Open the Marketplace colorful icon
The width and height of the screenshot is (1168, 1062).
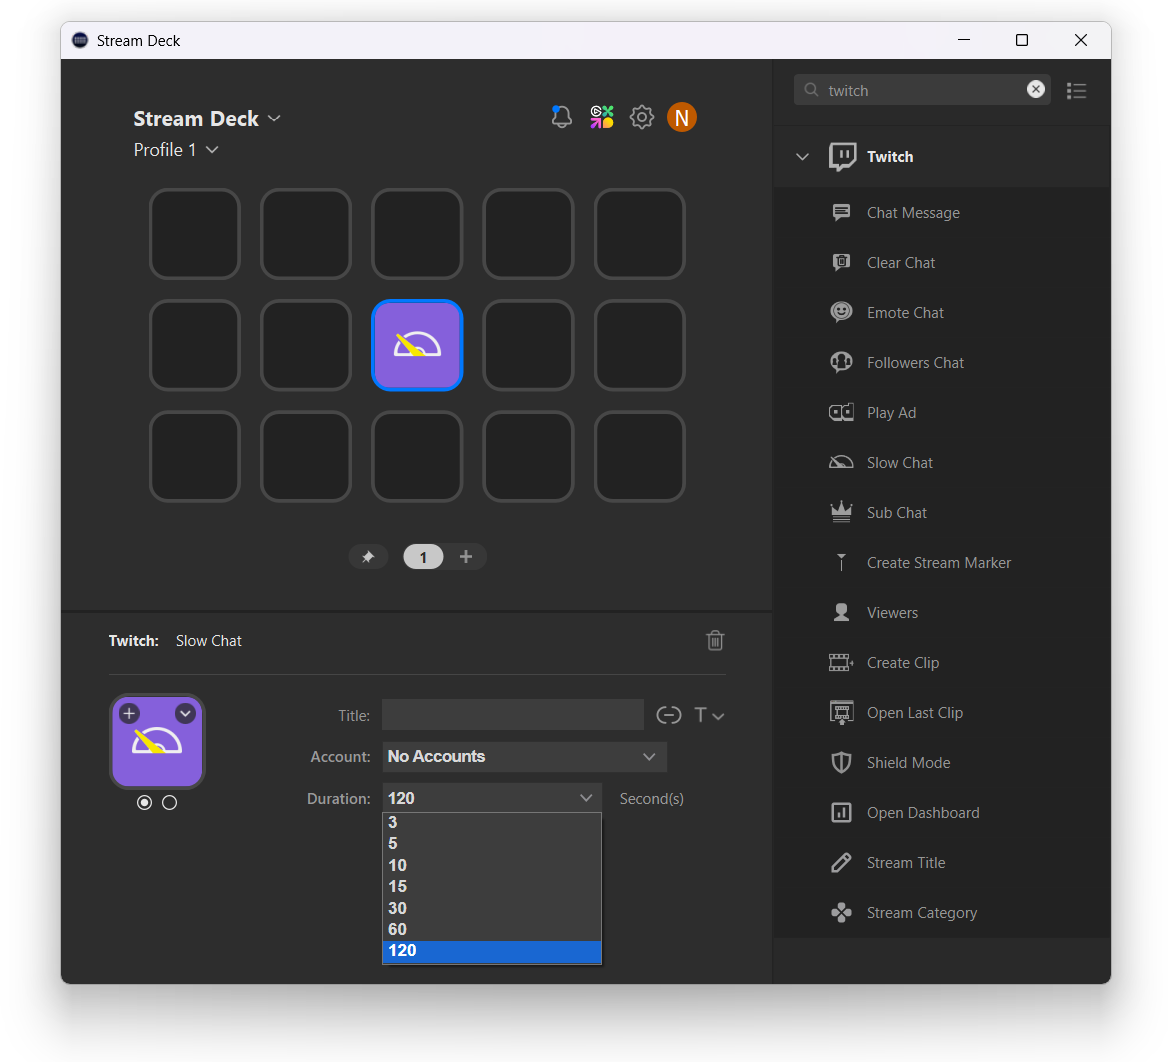tap(602, 117)
